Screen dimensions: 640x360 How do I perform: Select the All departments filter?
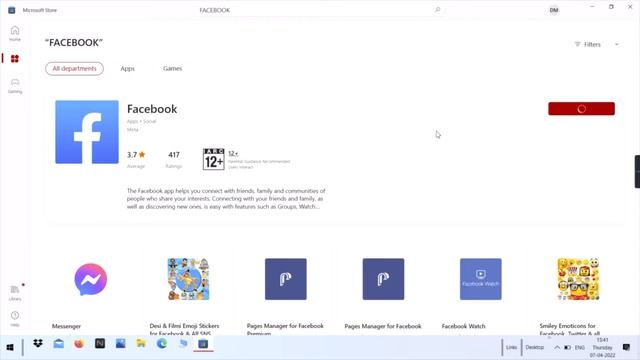(x=74, y=69)
